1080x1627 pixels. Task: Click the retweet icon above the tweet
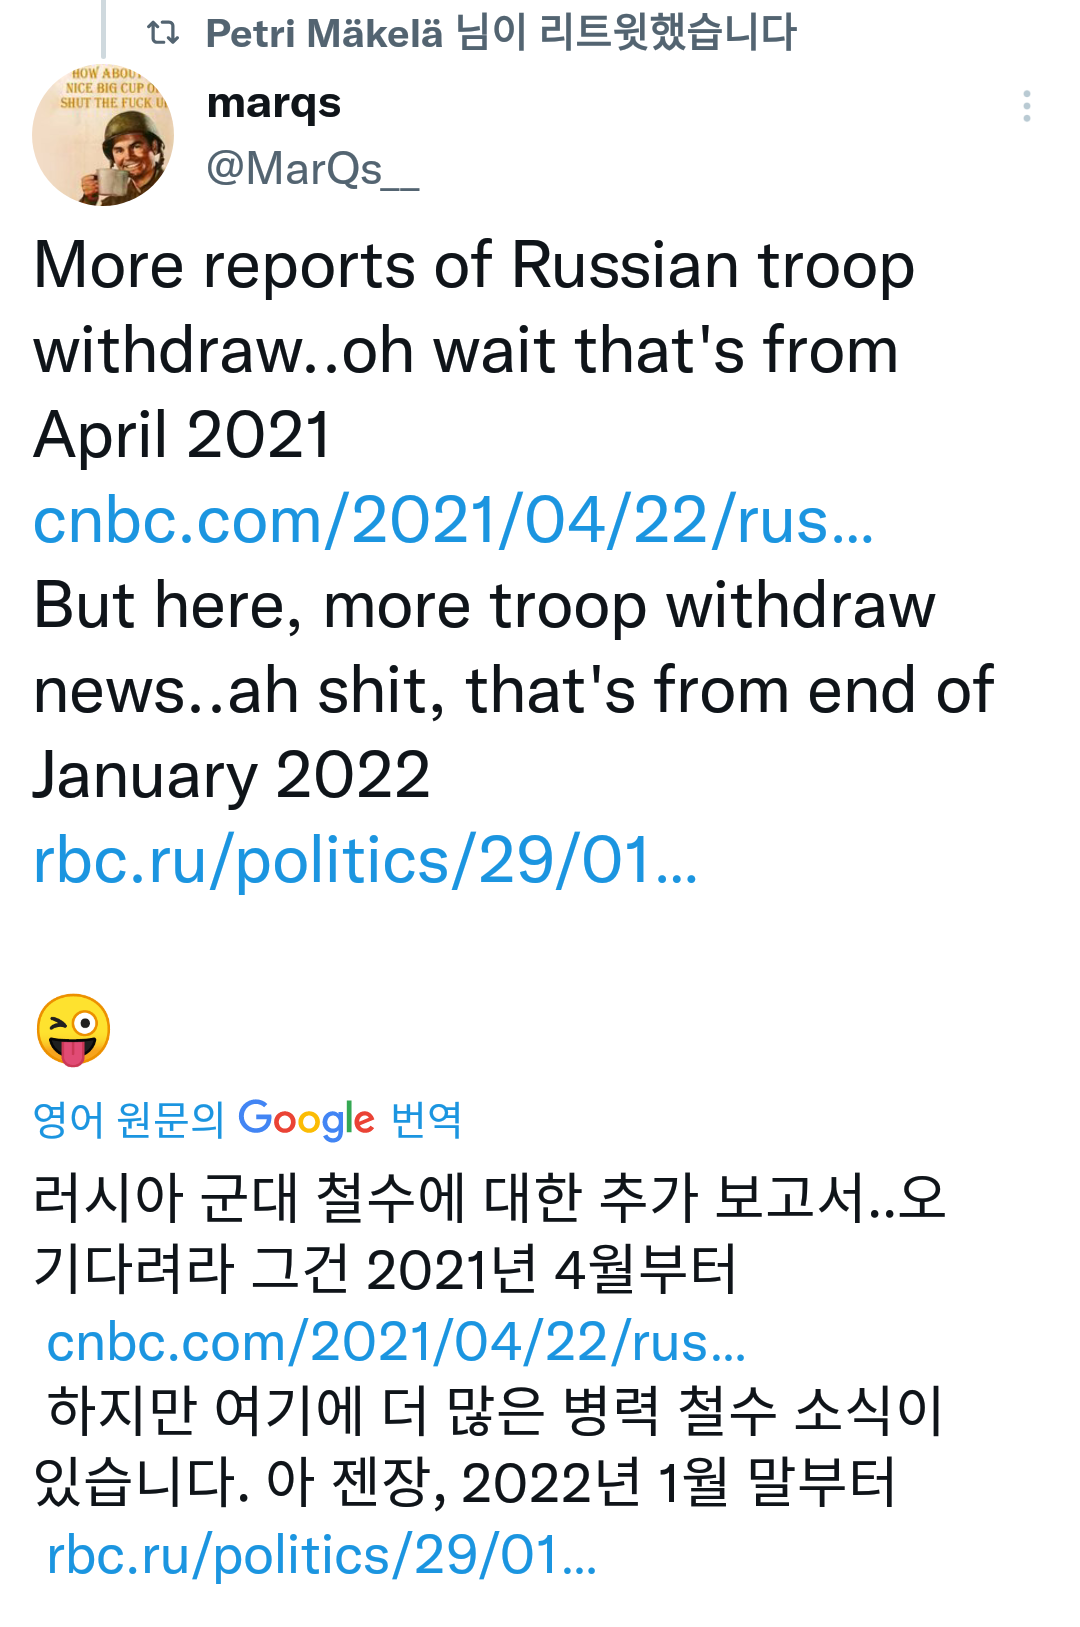[x=162, y=34]
